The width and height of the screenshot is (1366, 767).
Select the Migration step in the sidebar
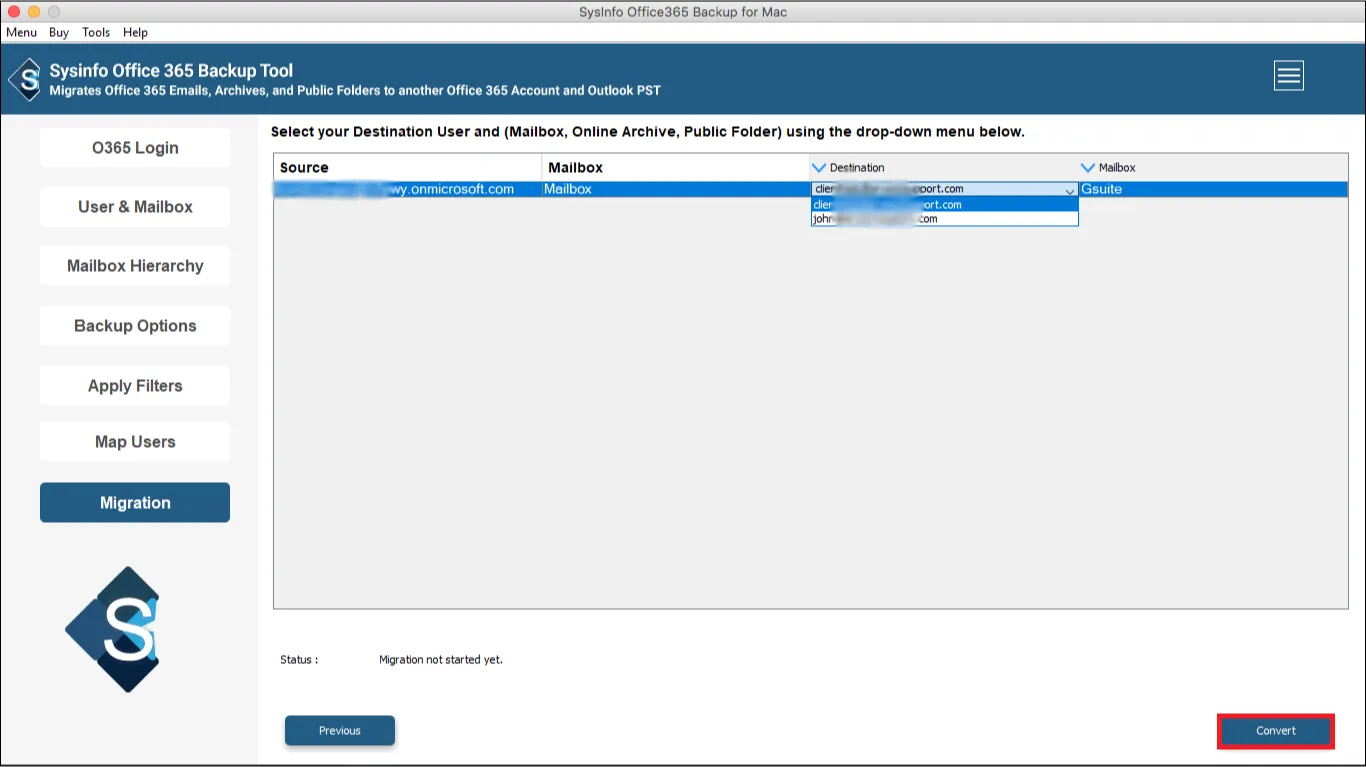(x=135, y=503)
